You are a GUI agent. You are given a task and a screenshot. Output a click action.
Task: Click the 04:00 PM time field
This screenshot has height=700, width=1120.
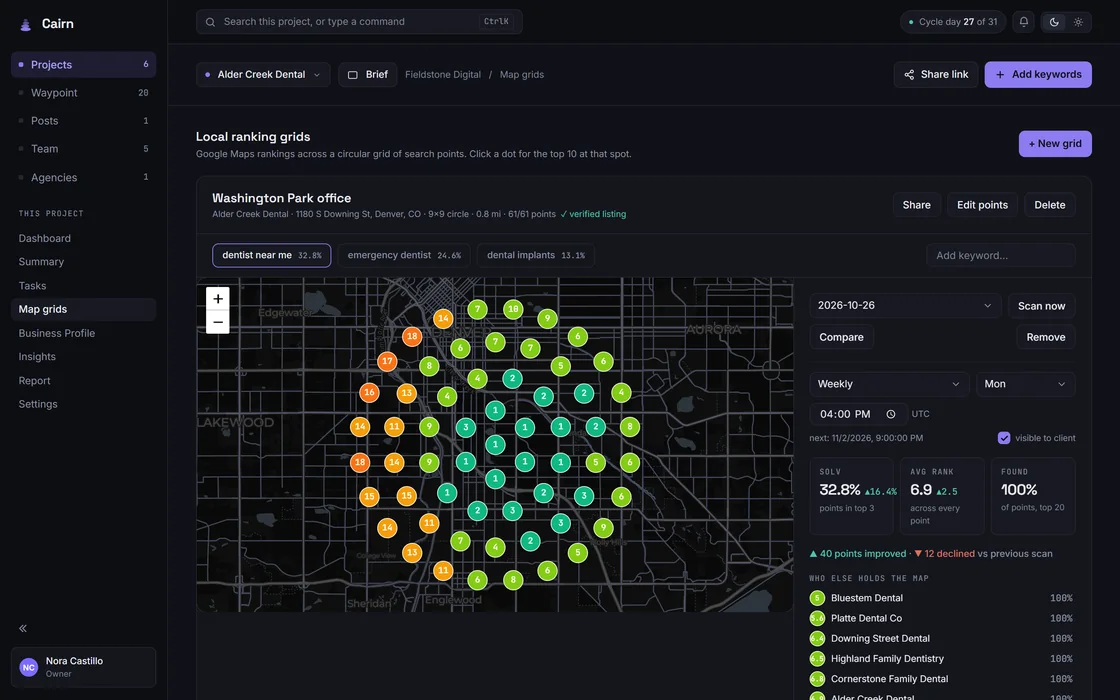[x=858, y=414]
